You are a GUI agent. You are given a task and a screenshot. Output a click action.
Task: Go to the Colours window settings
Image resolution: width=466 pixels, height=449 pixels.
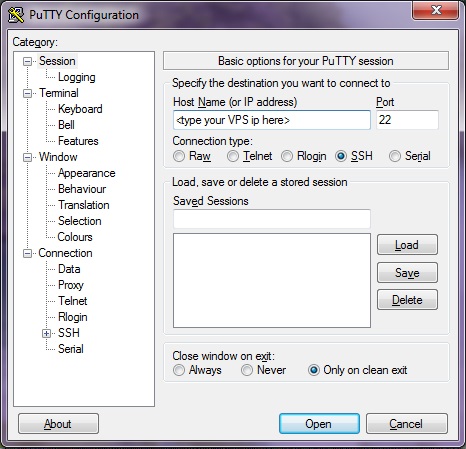75,237
